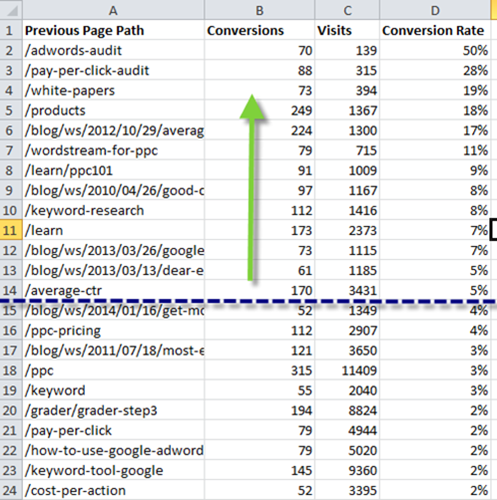Select the /blog/ws/2012/10/29/averag cell

pos(113,130)
